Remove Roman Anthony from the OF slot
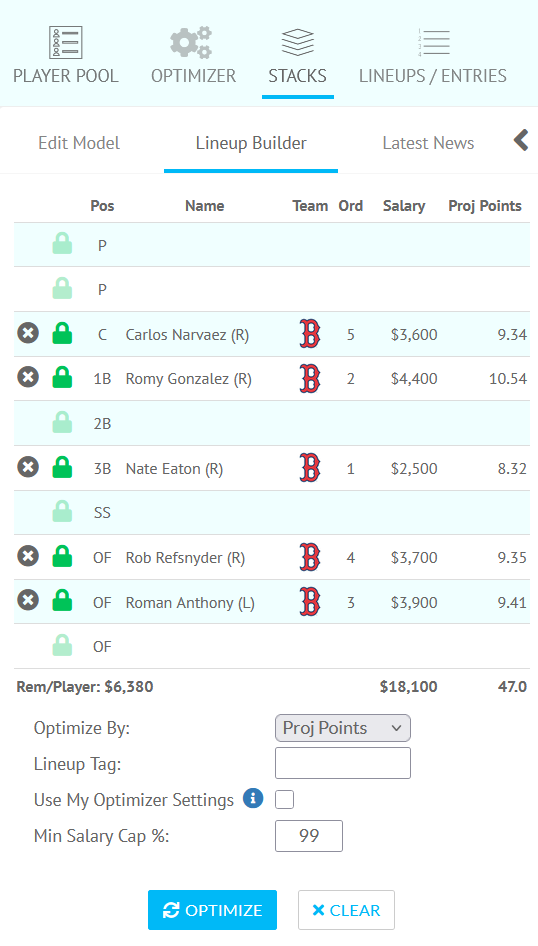538x946 pixels. 28,601
